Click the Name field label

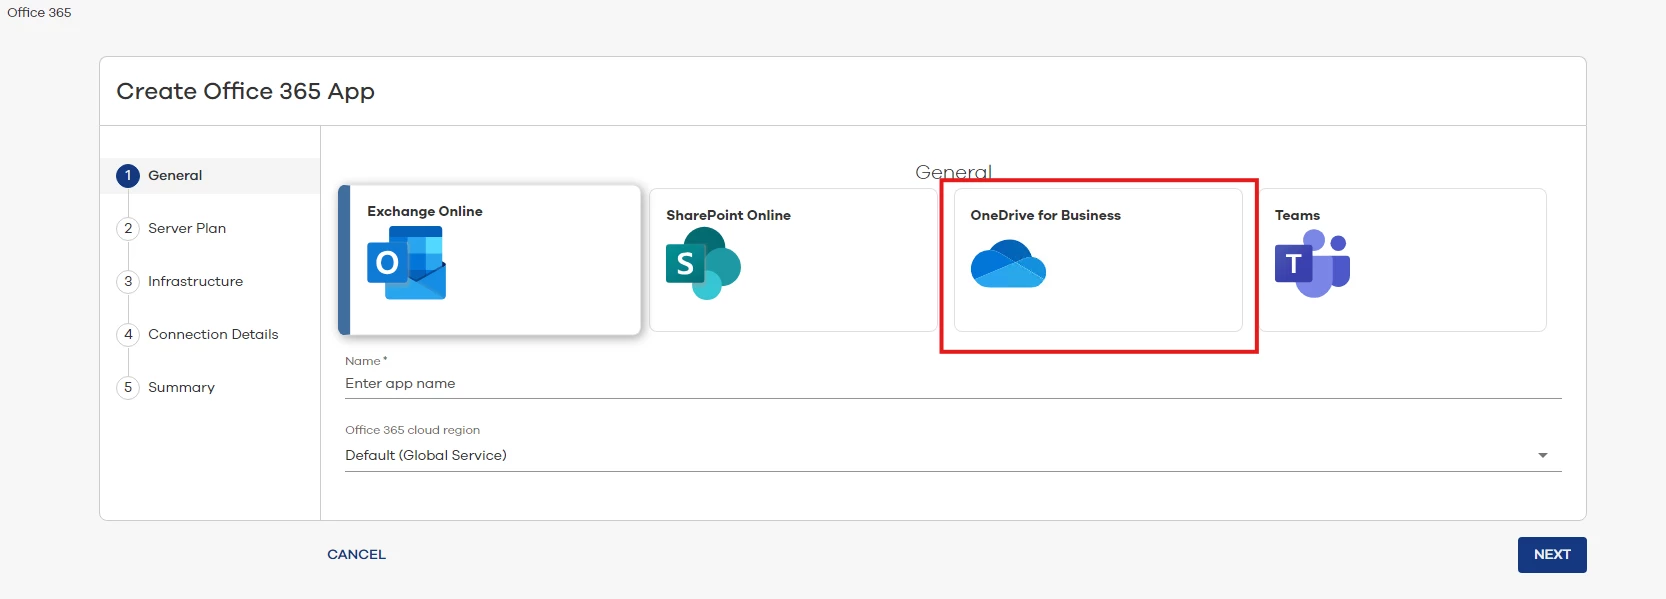(366, 361)
